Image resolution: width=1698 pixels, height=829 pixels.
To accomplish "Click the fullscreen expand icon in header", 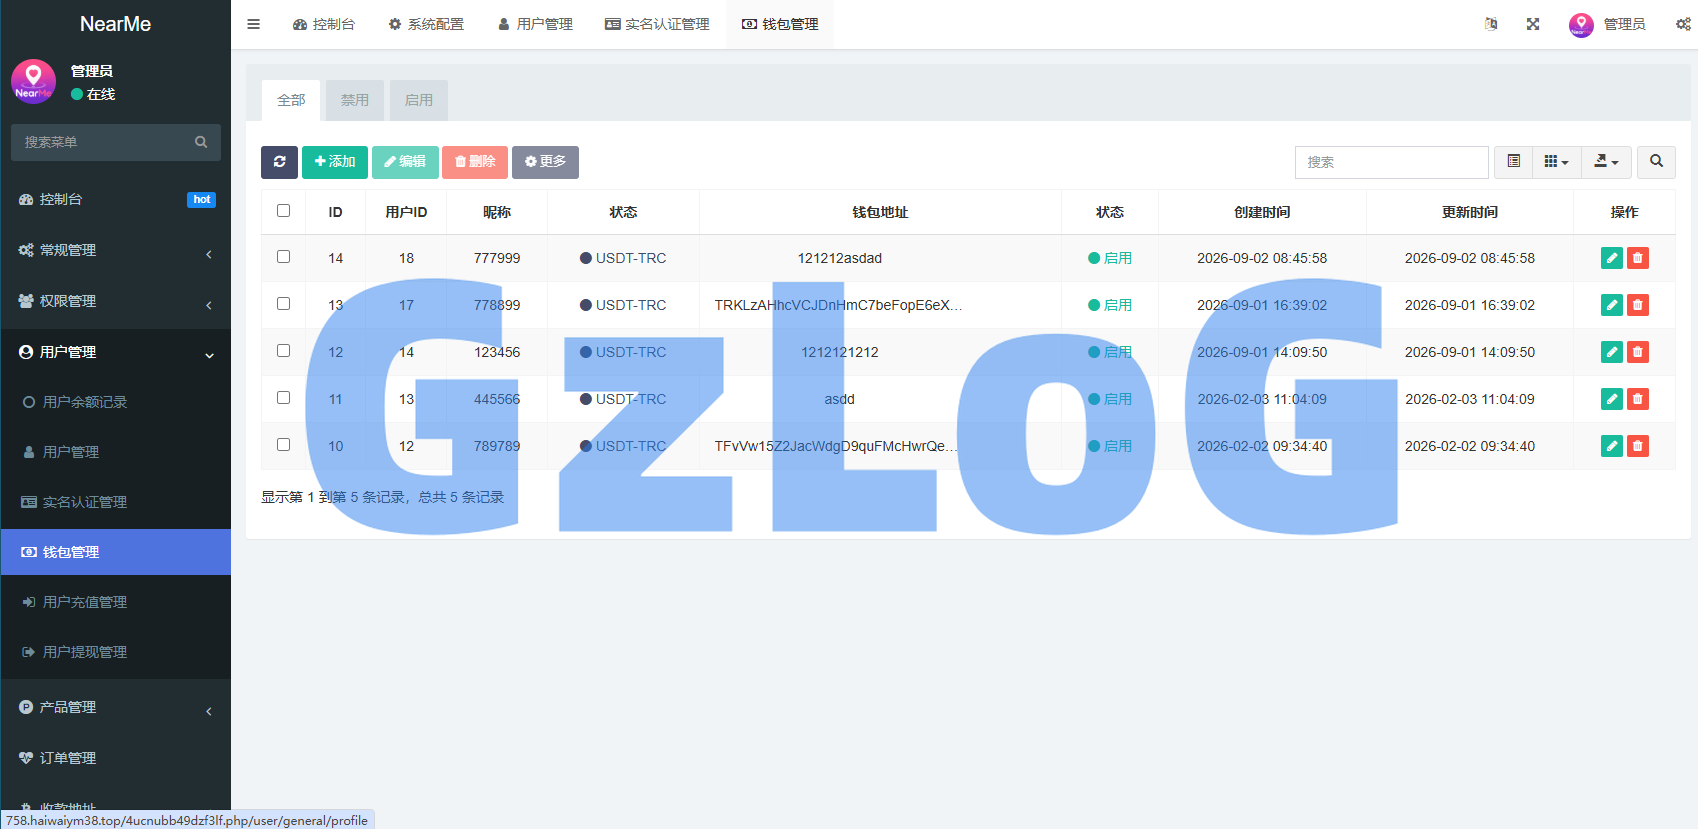I will pyautogui.click(x=1533, y=24).
